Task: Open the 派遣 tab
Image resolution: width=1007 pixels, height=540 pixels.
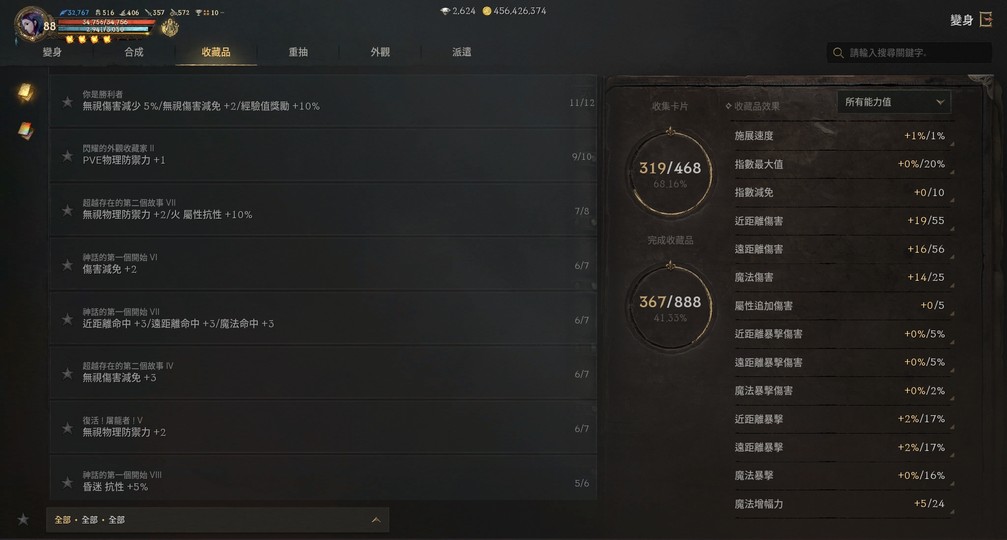Action: [x=461, y=52]
